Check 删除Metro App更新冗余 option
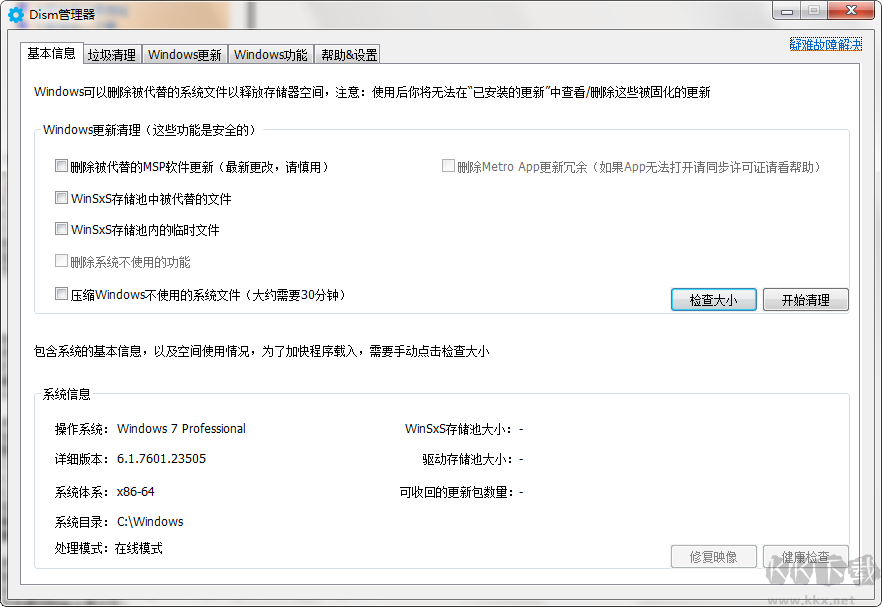Image resolution: width=882 pixels, height=607 pixels. click(x=448, y=166)
